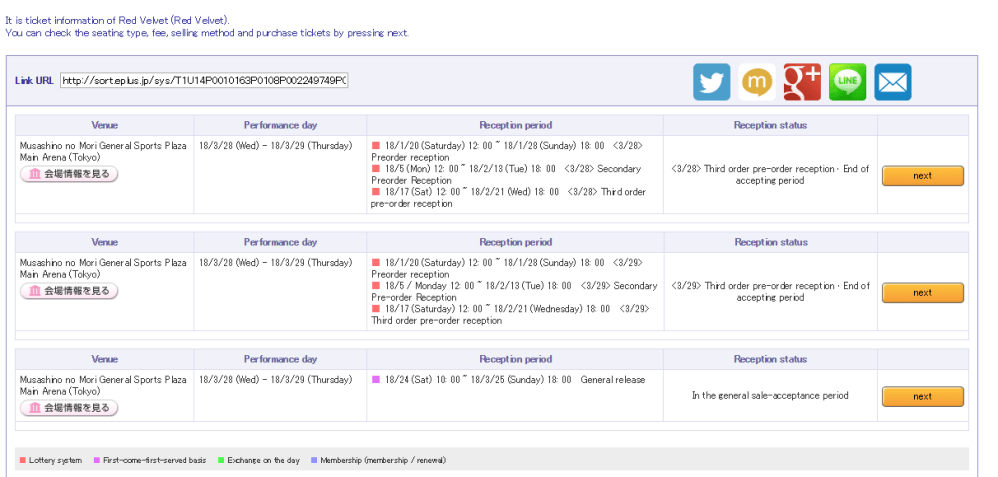Image resolution: width=998 pixels, height=477 pixels.
Task: Click "First-come-first-served basis" legend text
Action: point(155,460)
